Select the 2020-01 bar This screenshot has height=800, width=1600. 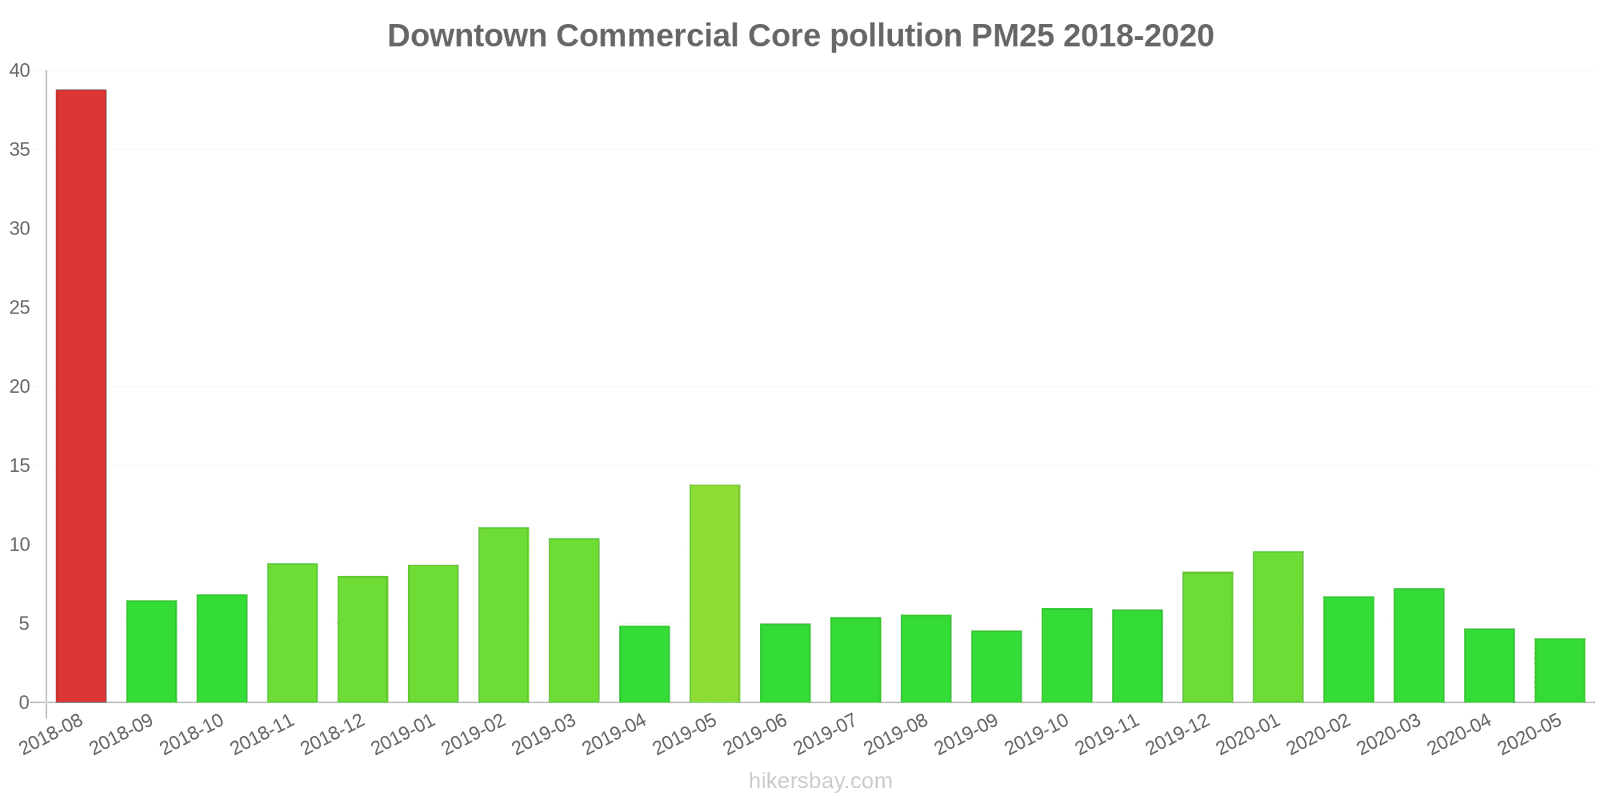coord(1278,626)
